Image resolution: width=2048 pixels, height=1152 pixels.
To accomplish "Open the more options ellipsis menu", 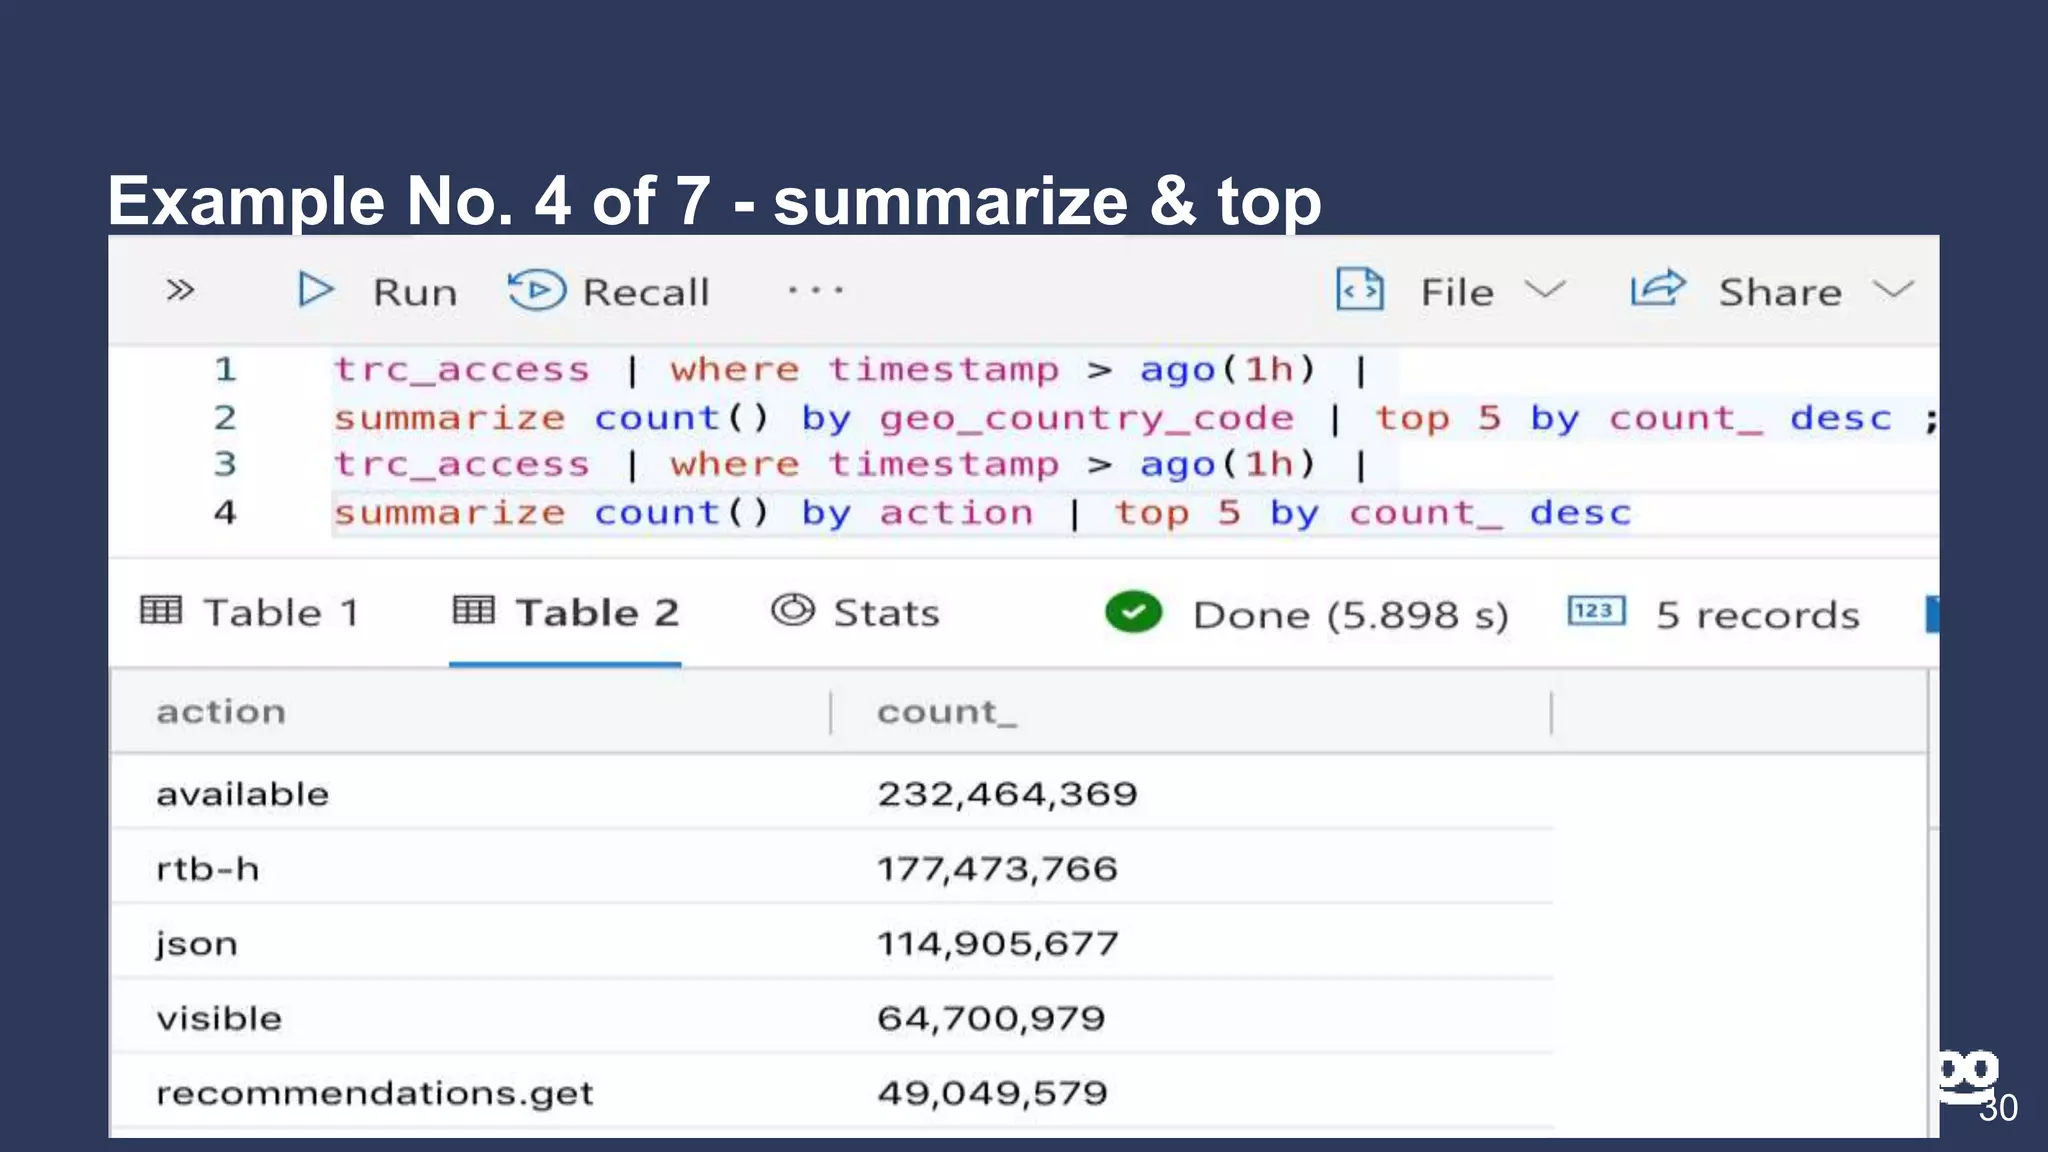I will pyautogui.click(x=815, y=291).
